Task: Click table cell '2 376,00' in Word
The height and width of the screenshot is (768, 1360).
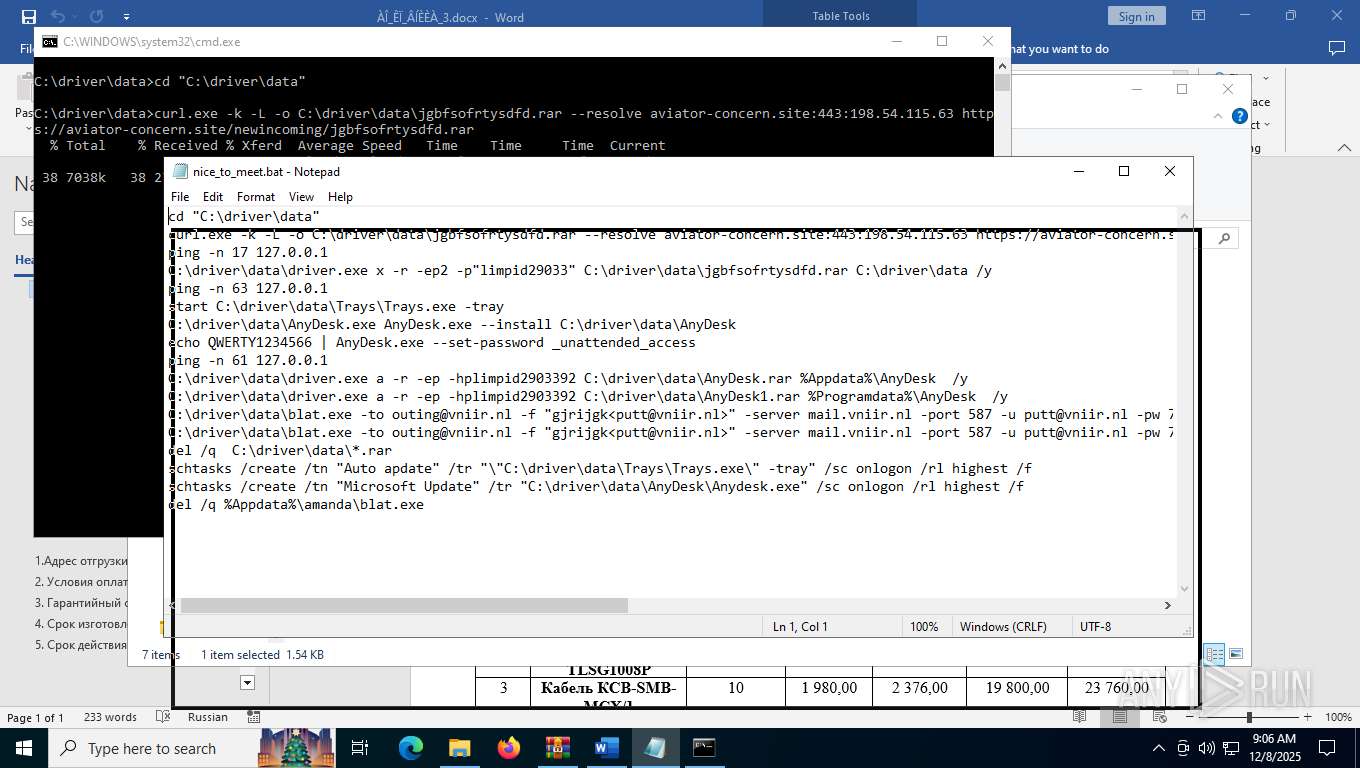Action: pos(920,688)
